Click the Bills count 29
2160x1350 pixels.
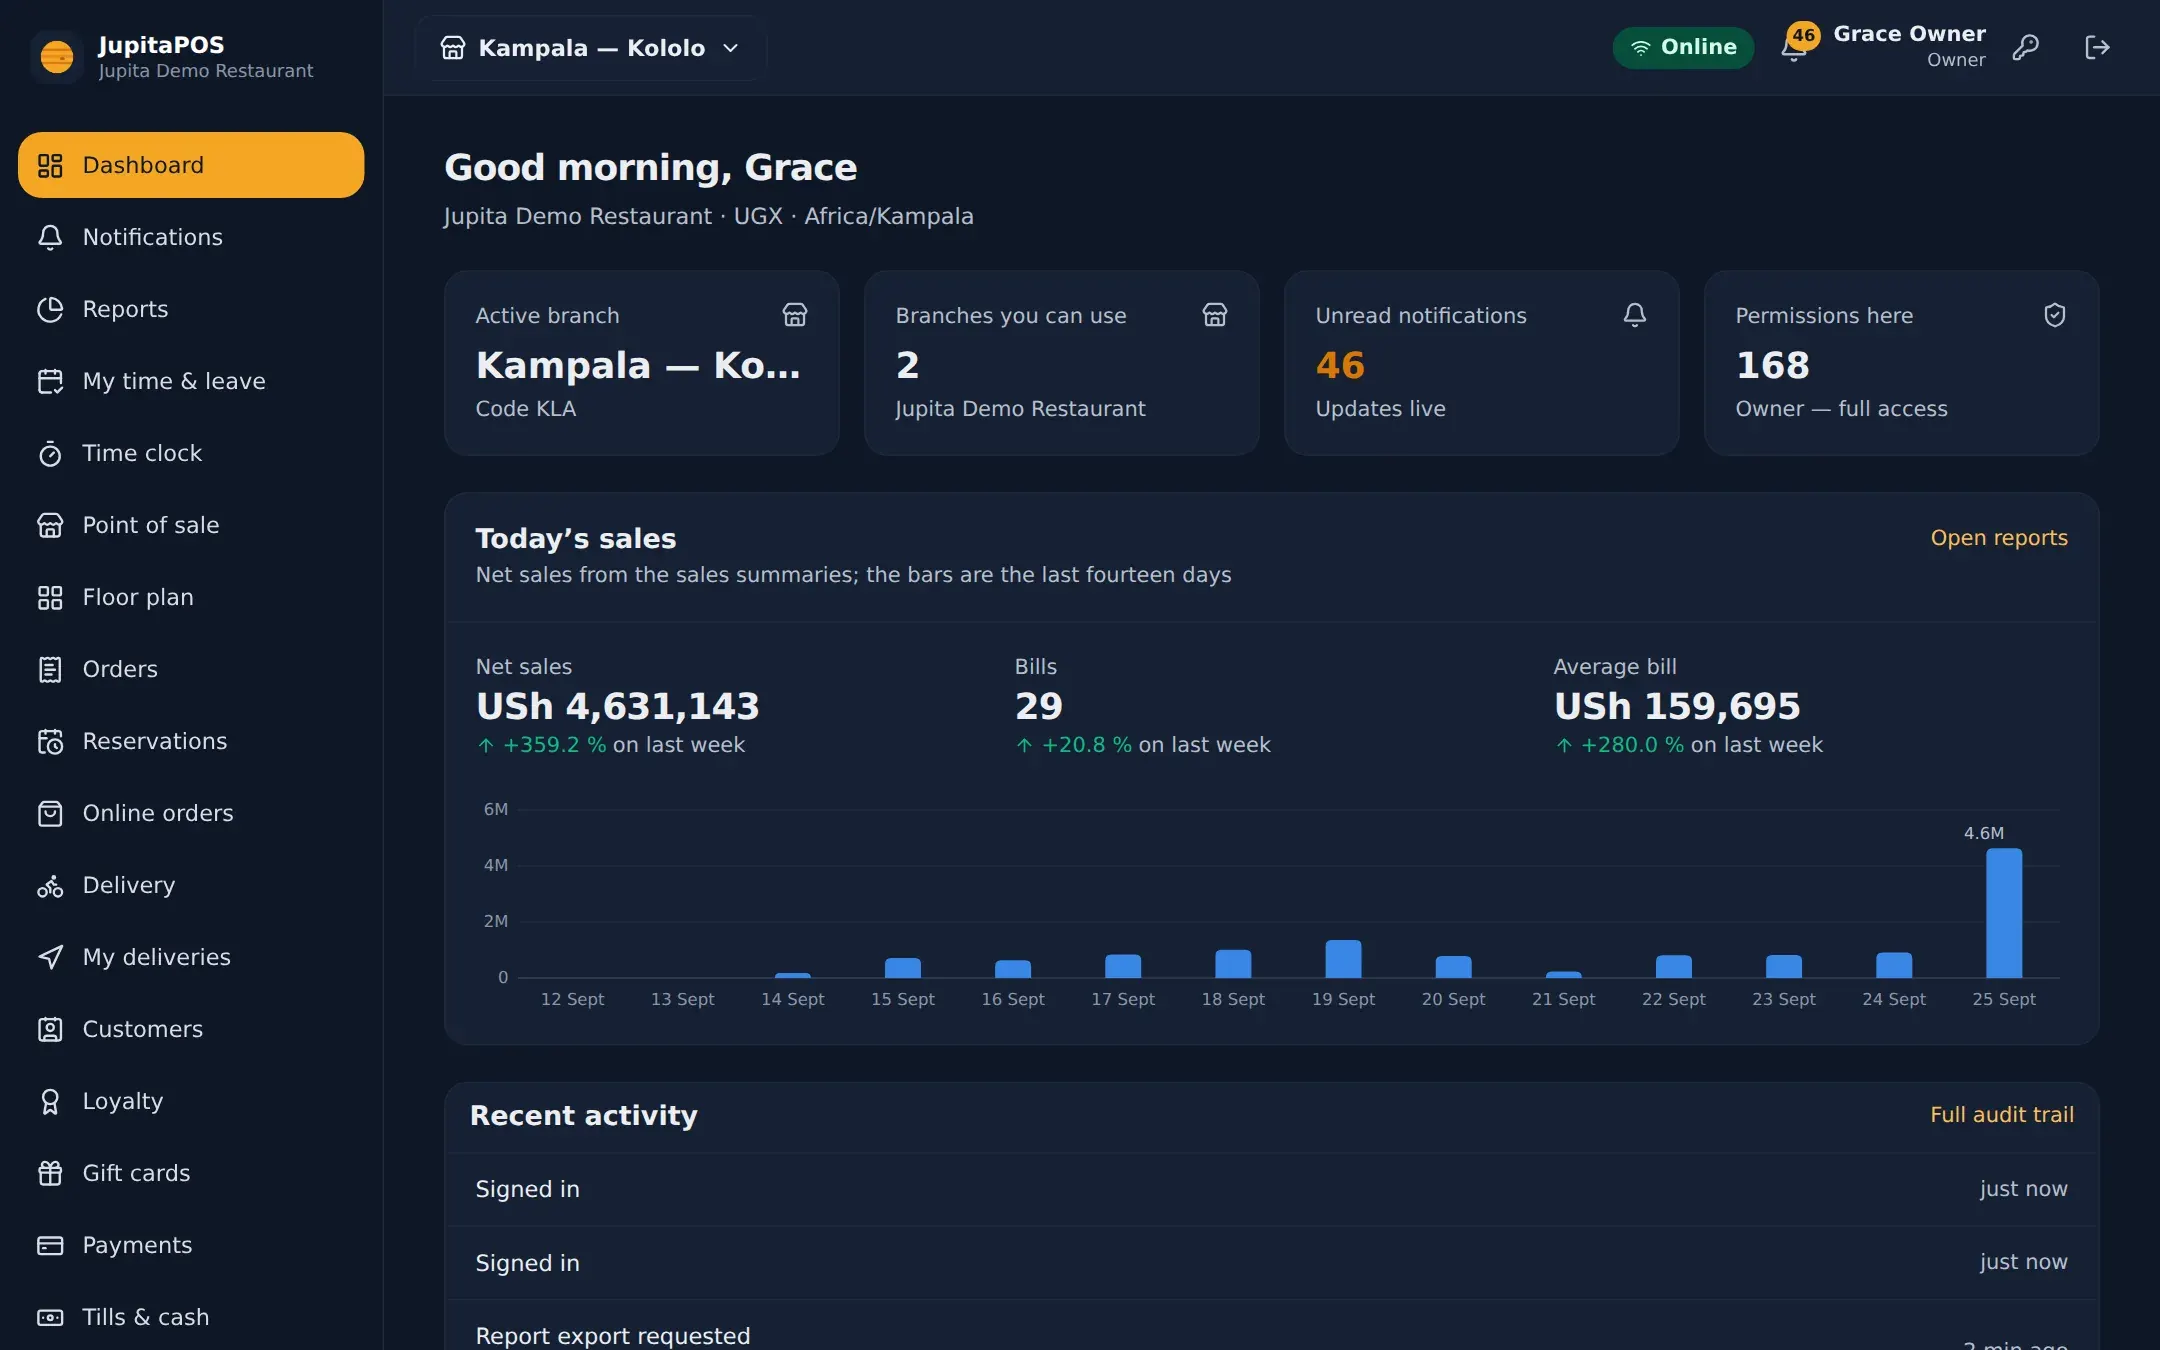pyautogui.click(x=1038, y=706)
